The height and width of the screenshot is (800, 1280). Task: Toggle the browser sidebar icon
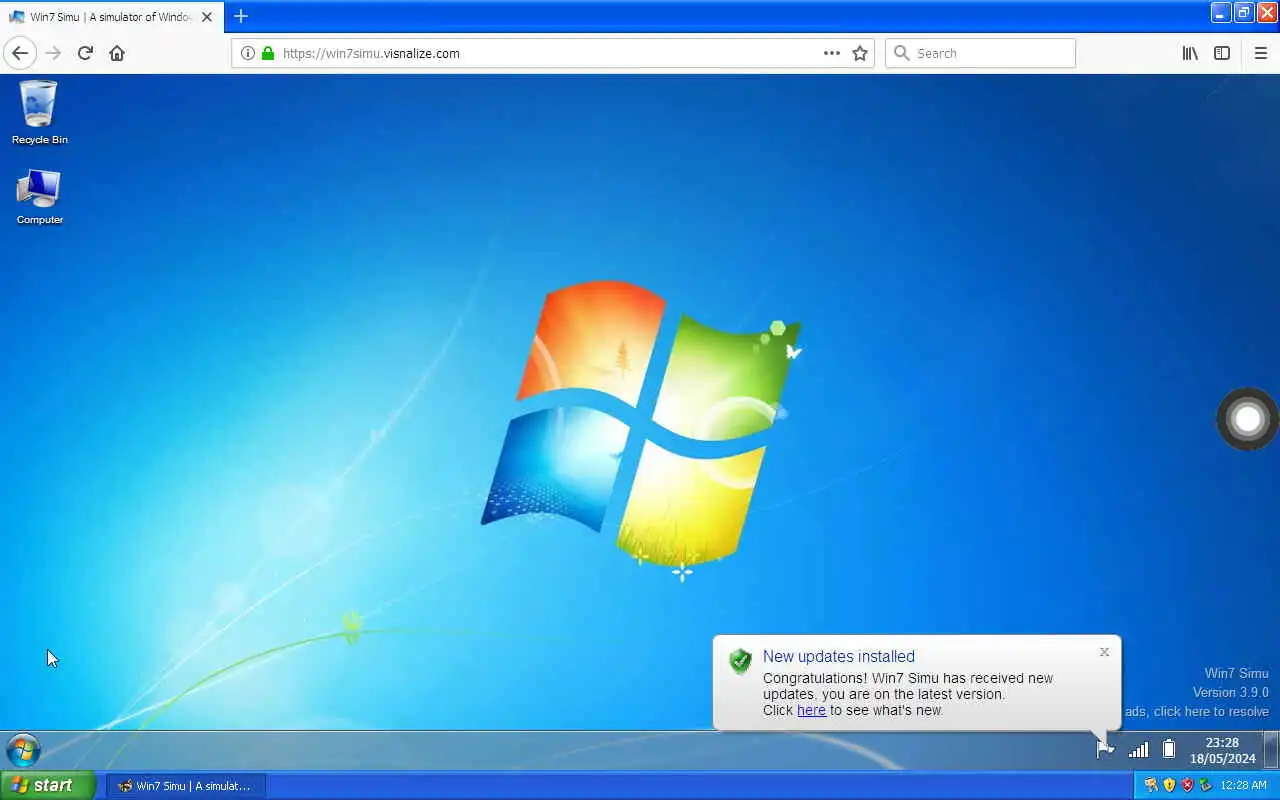tap(1222, 53)
